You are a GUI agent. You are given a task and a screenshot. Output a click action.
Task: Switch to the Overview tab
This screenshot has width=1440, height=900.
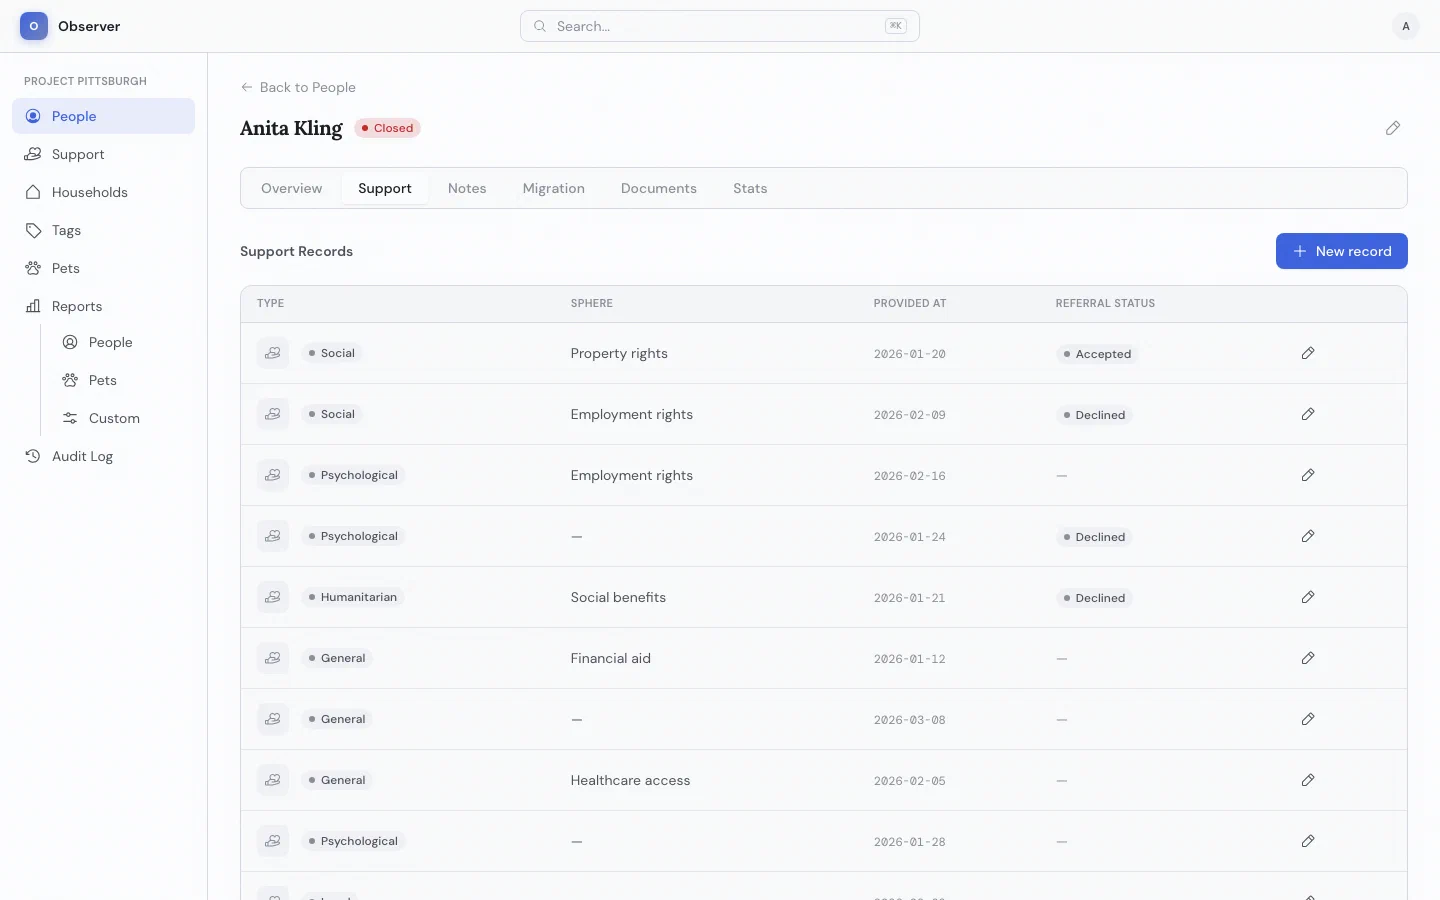pos(292,188)
